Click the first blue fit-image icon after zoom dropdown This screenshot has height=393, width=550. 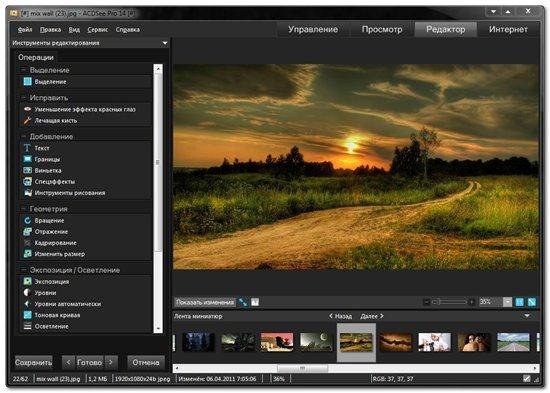(519, 302)
